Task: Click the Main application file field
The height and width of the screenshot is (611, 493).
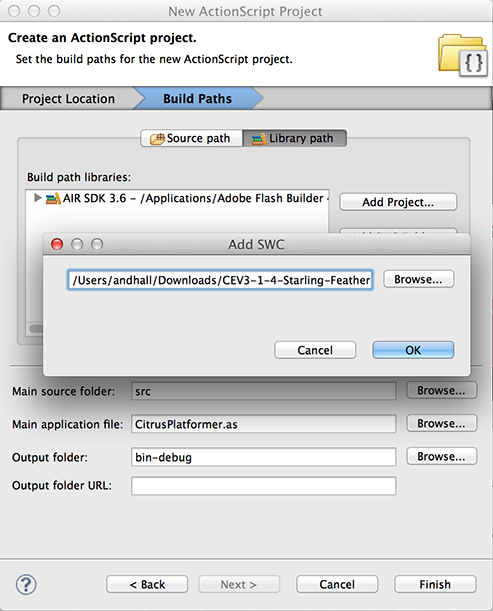Action: pos(263,424)
